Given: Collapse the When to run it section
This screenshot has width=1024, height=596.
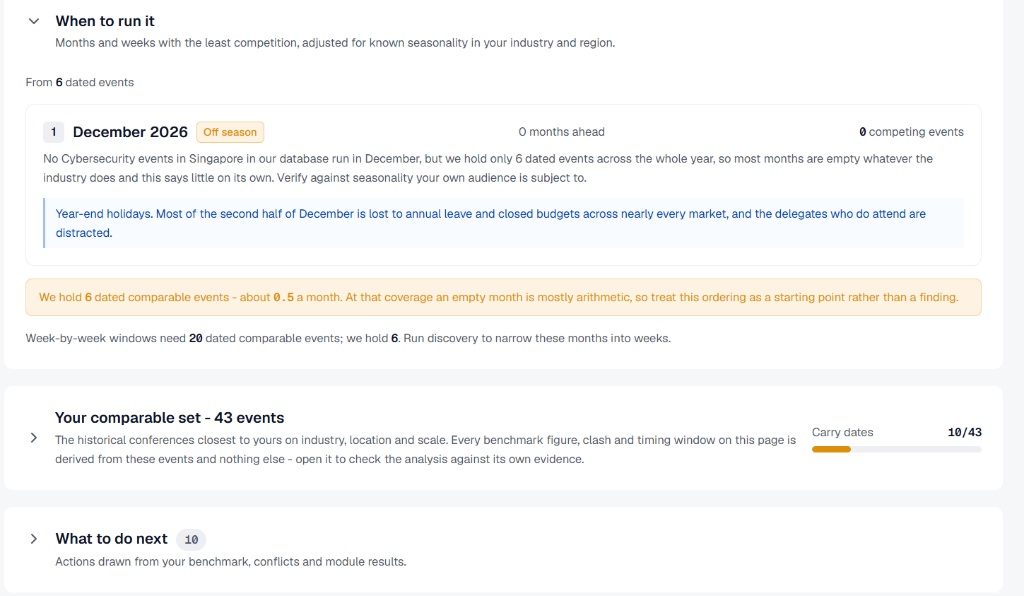Looking at the screenshot, I should 34,22.
